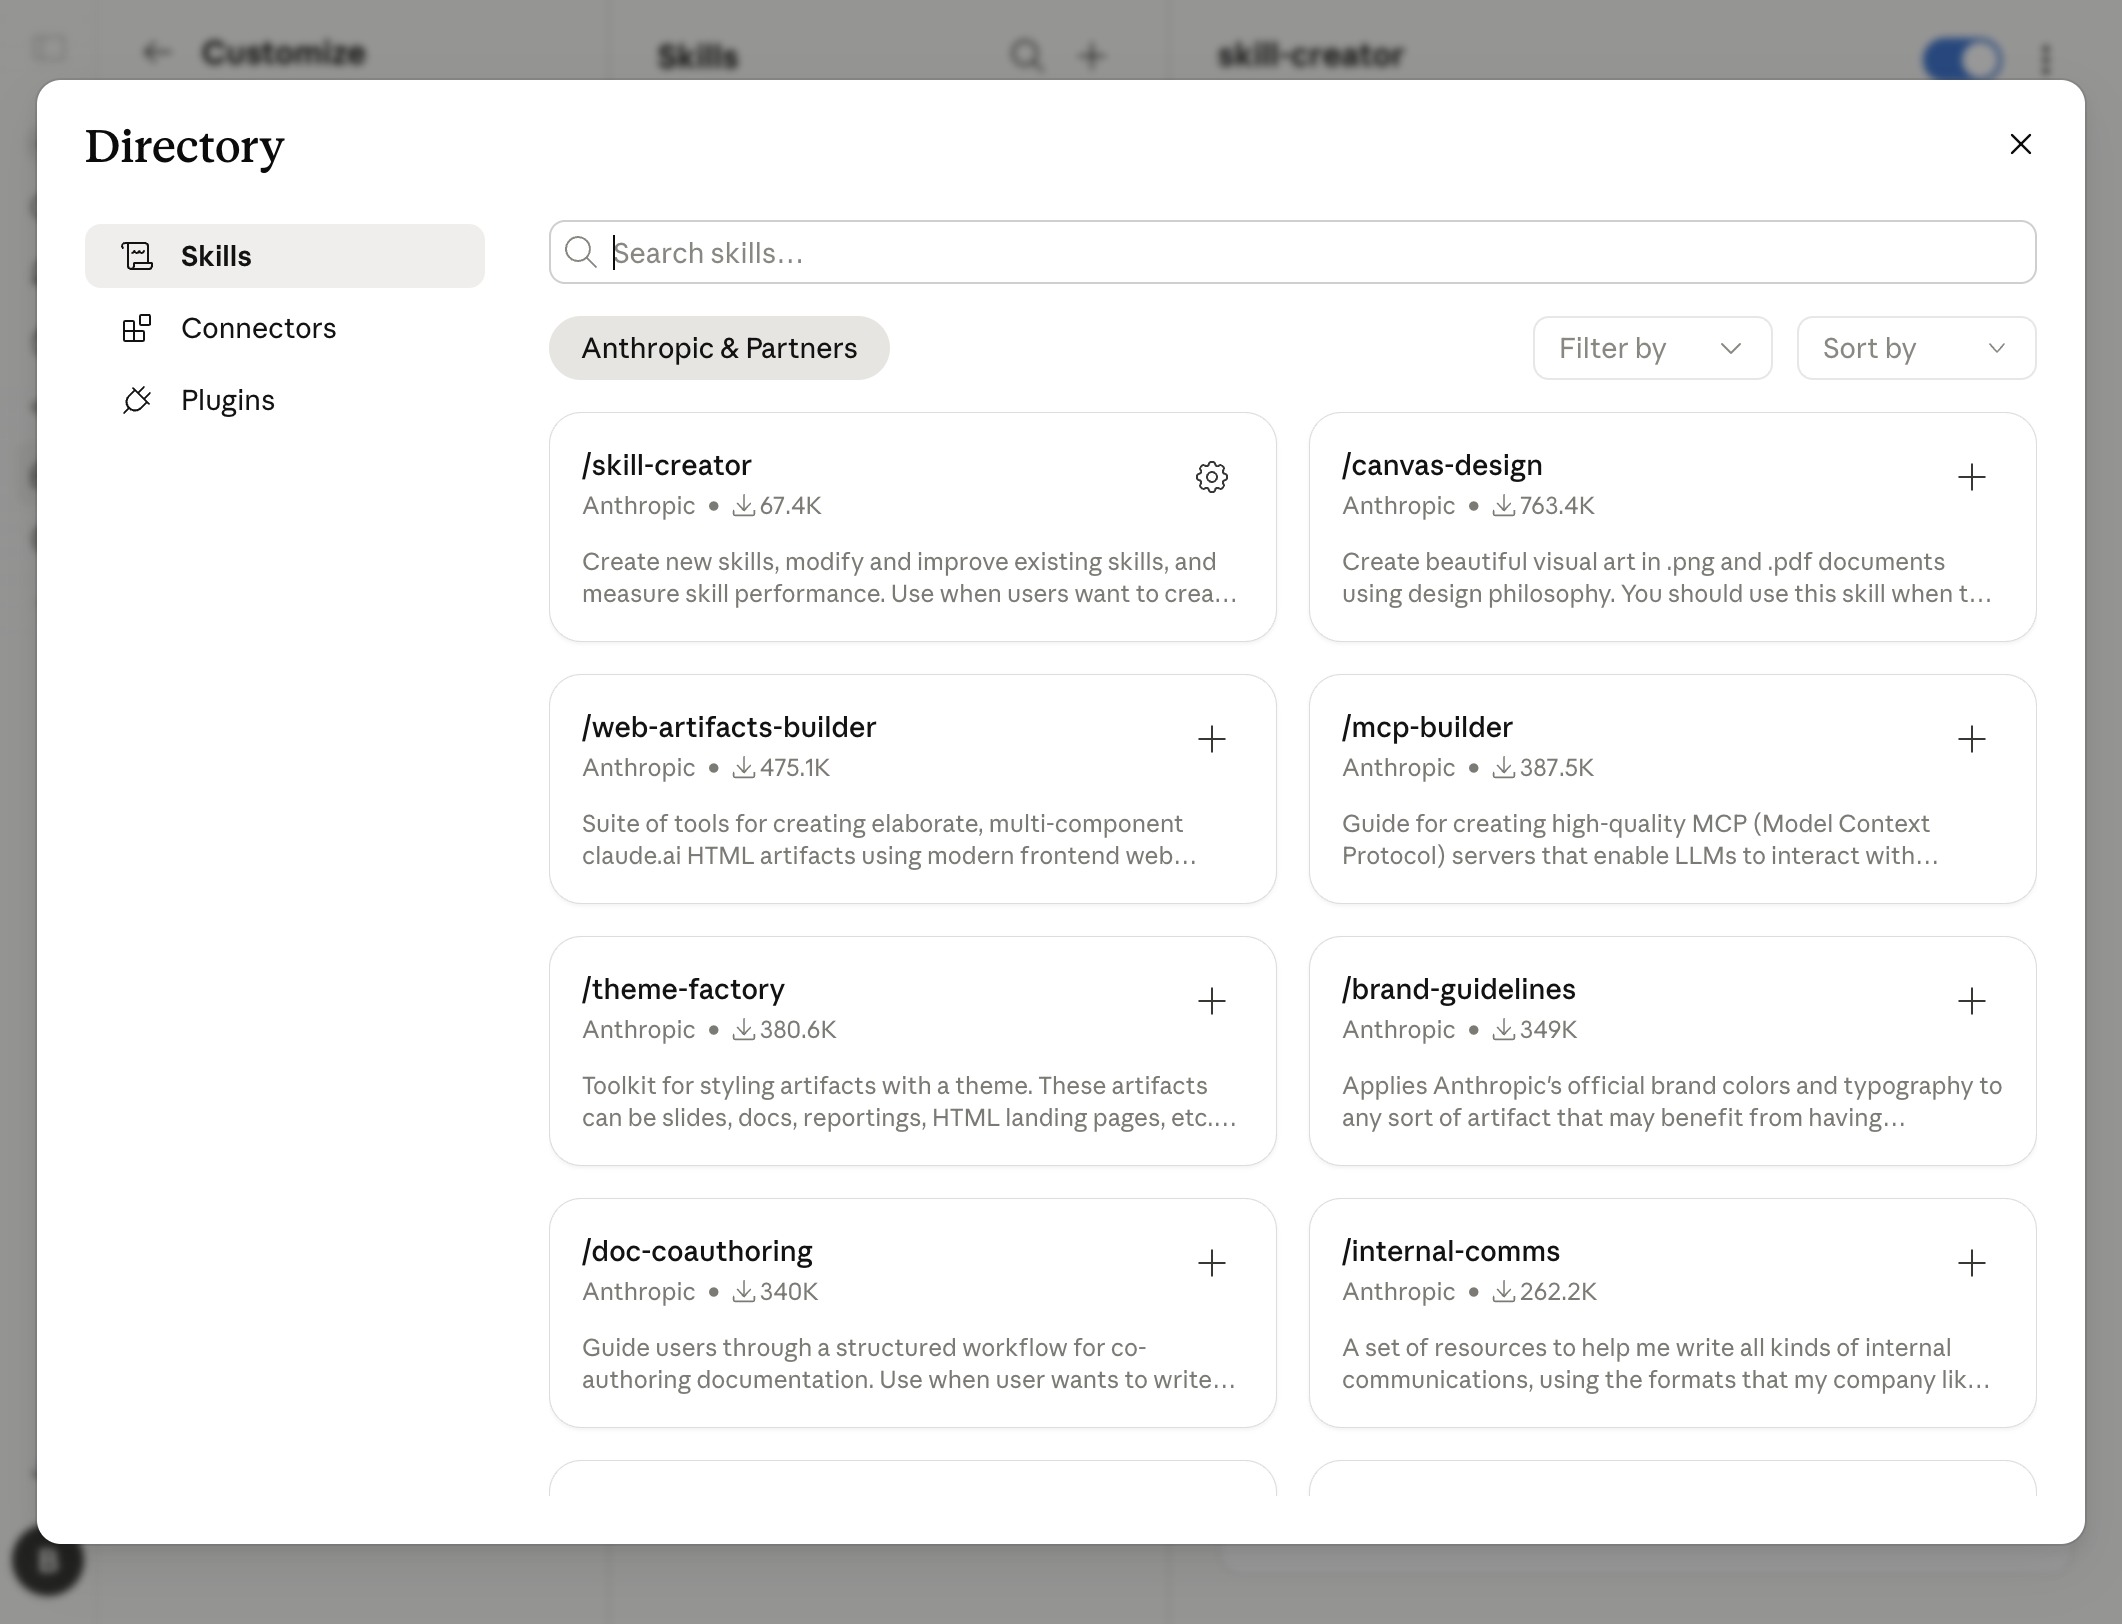Open the /doc-coauthoring title
The width and height of the screenshot is (2122, 1624).
pos(697,1251)
